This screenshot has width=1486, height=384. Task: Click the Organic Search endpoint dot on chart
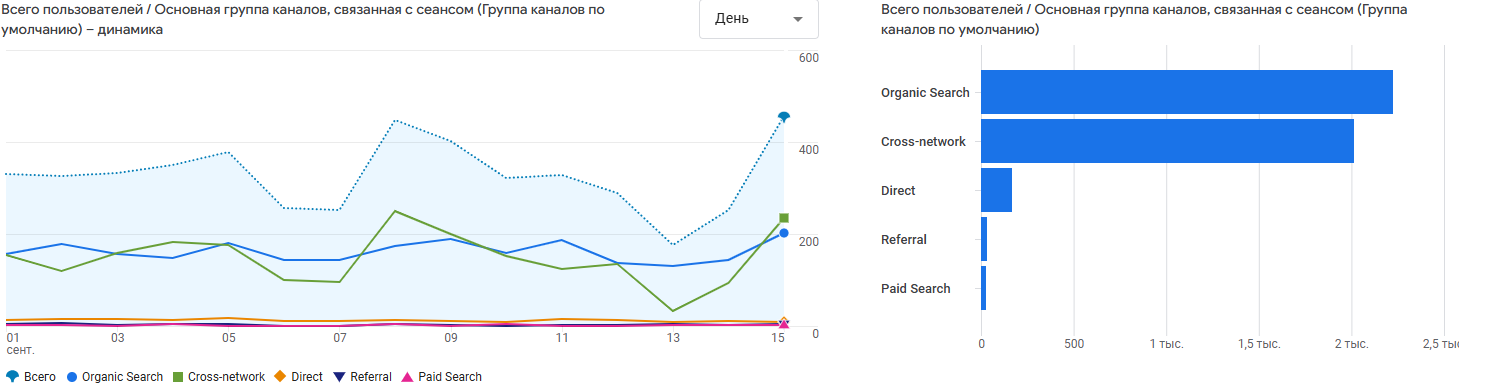coord(784,233)
